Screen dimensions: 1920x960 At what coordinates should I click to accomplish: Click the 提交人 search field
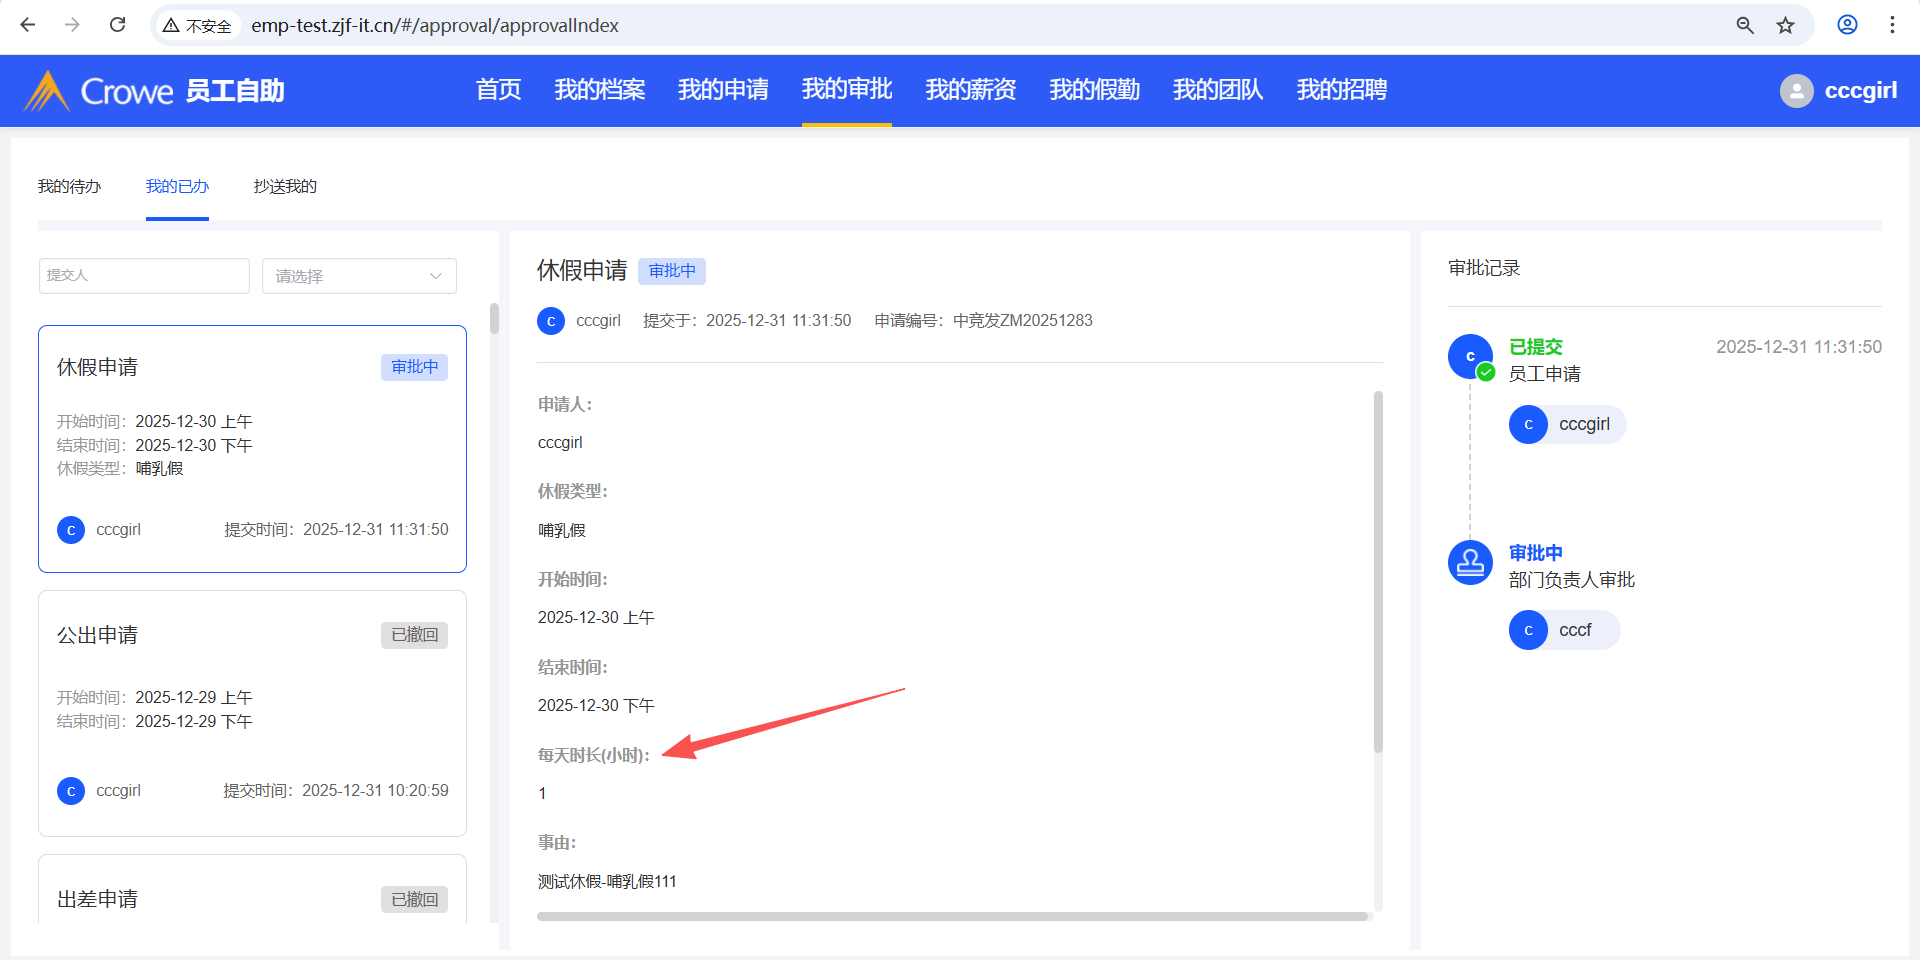[144, 276]
